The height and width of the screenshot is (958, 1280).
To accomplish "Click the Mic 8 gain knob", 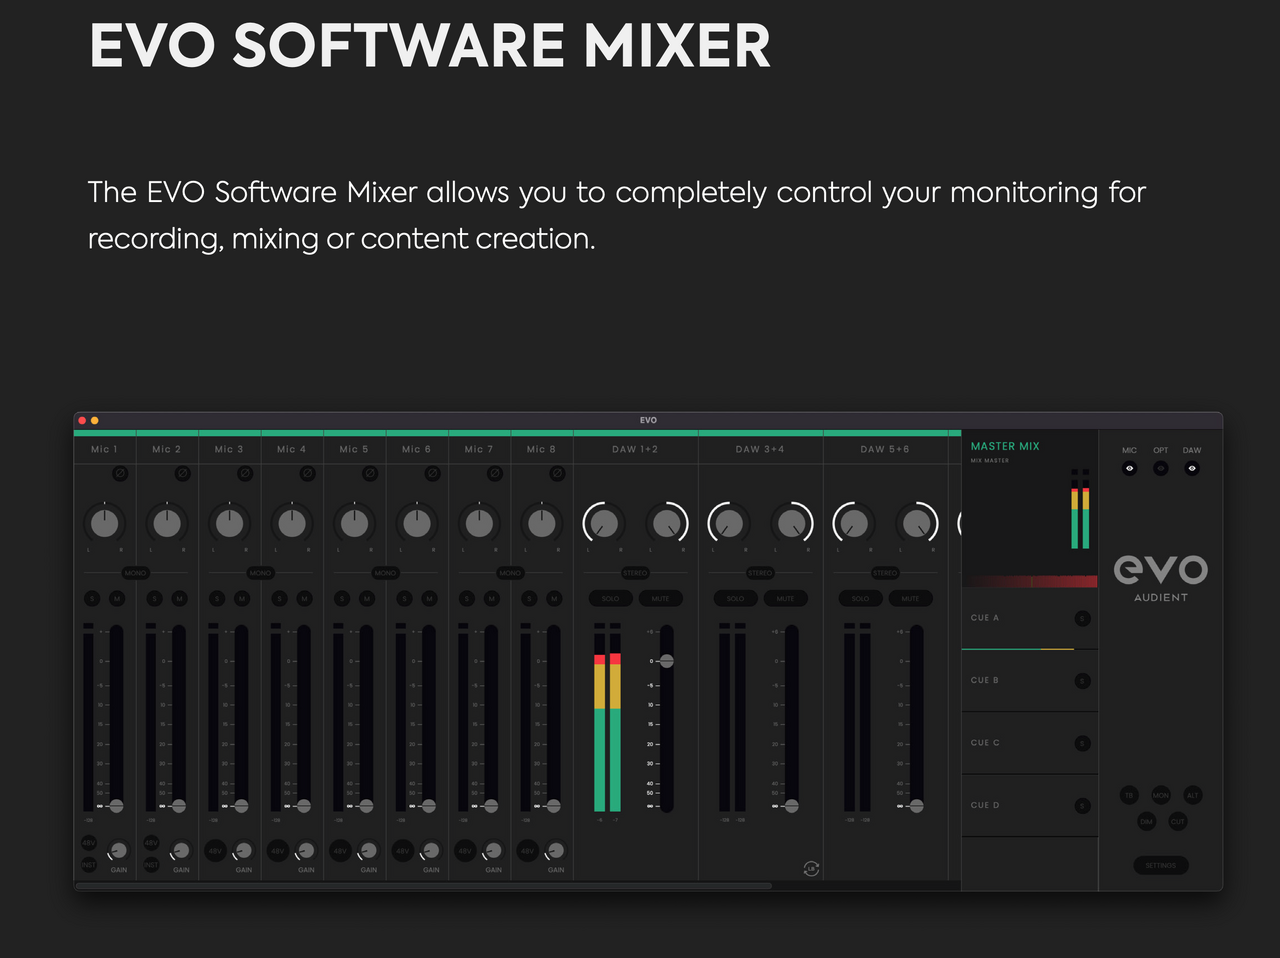I will (x=555, y=851).
